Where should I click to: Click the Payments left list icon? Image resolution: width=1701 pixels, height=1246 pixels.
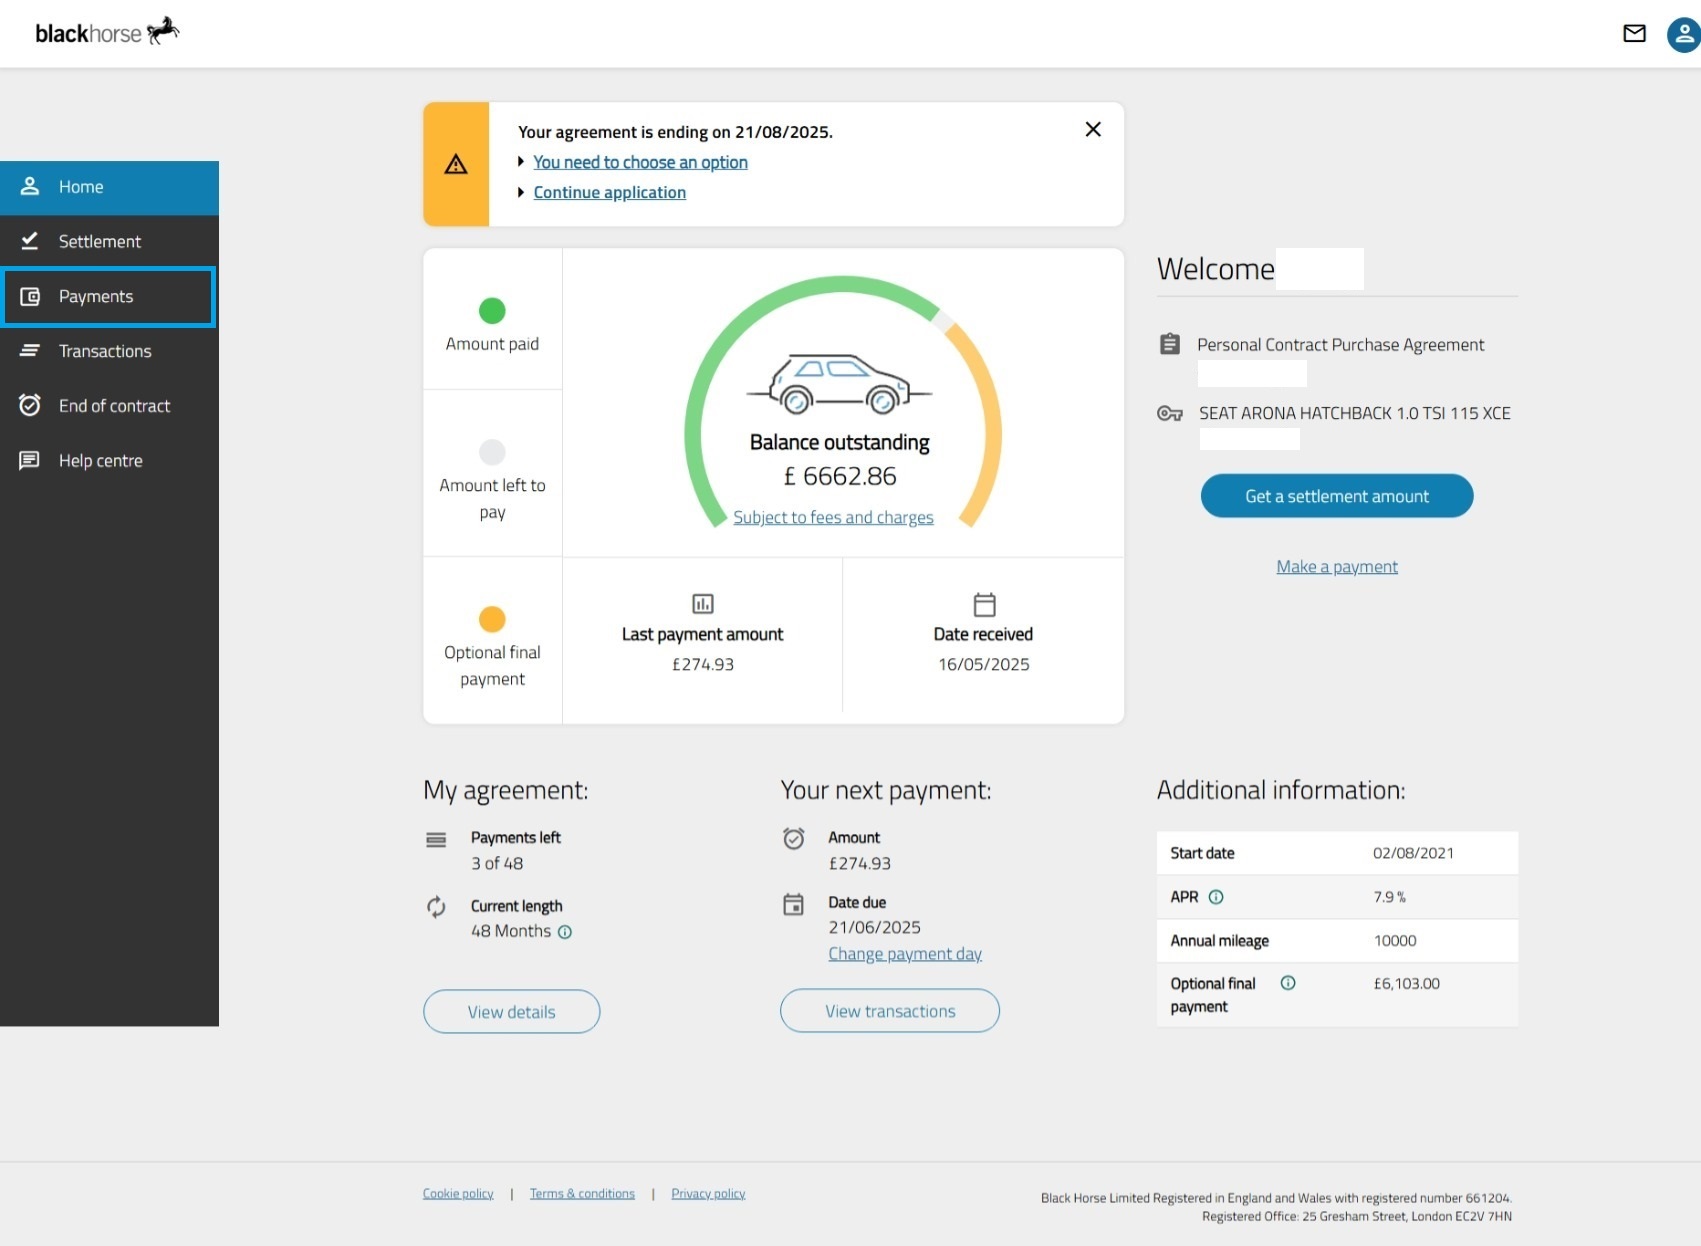436,840
